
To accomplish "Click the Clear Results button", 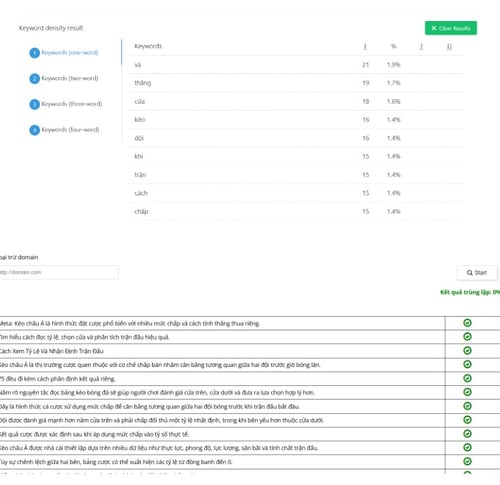I will point(451,28).
